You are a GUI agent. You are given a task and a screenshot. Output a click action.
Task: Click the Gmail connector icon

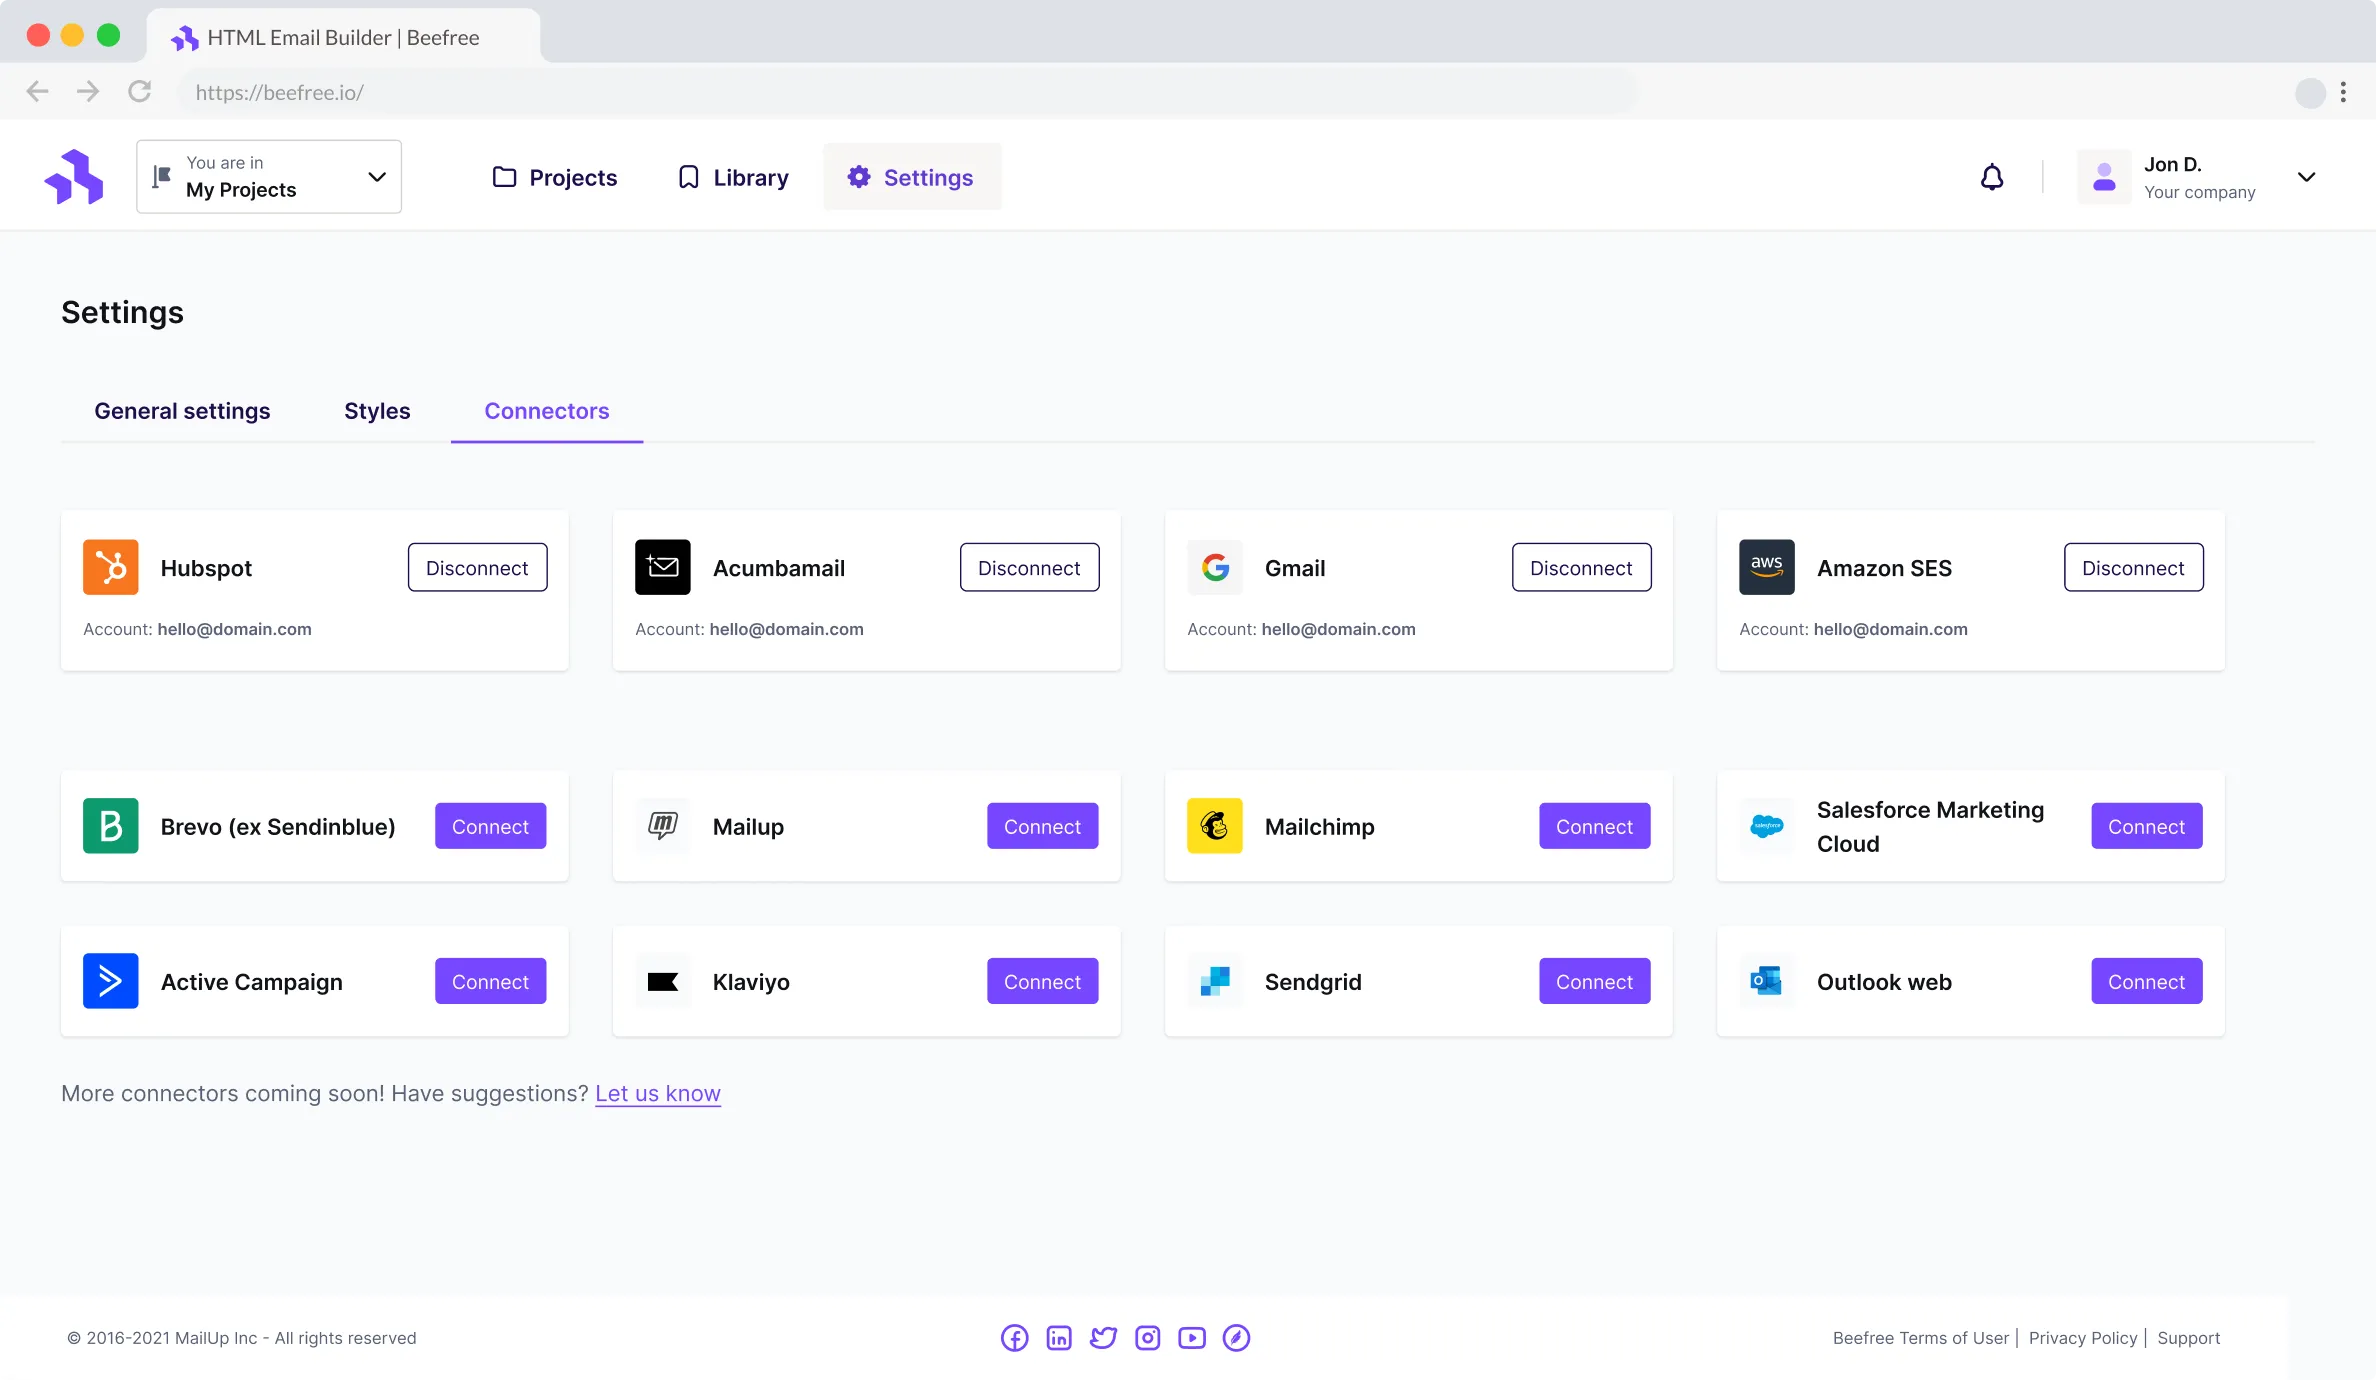pos(1214,566)
